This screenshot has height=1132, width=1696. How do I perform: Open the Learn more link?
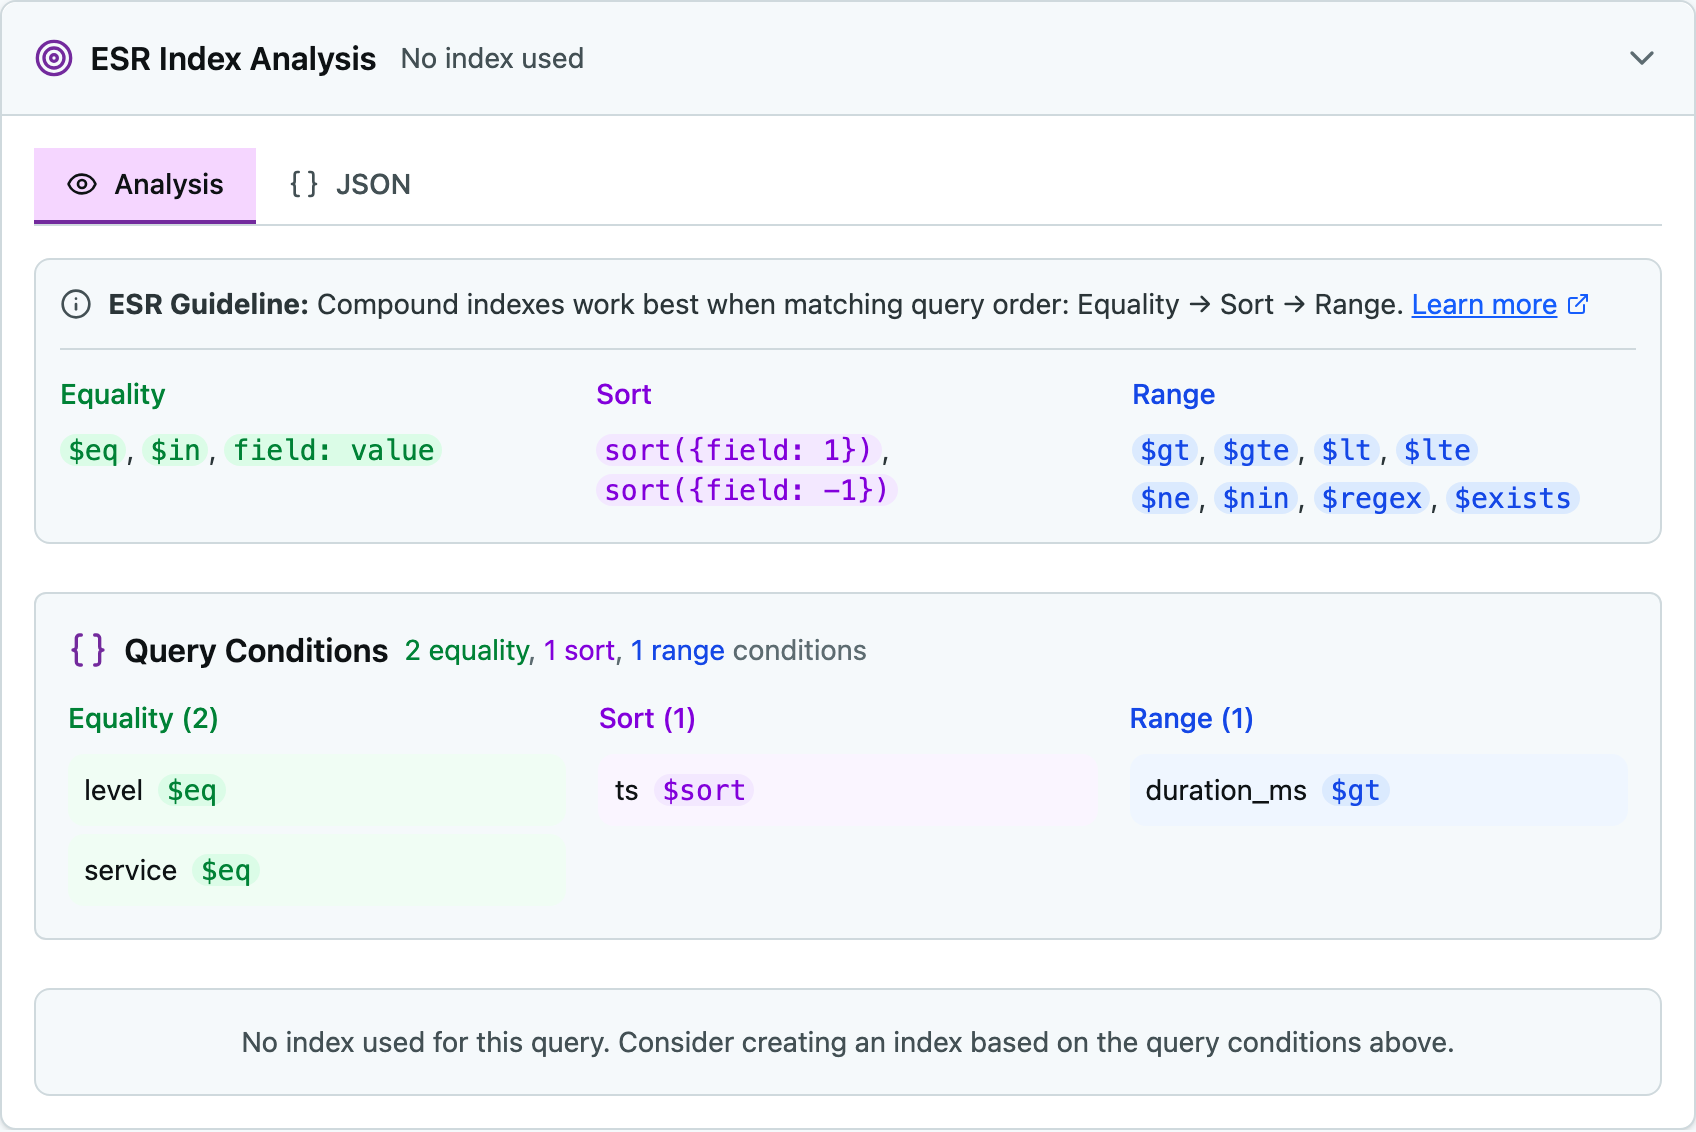pos(1484,304)
